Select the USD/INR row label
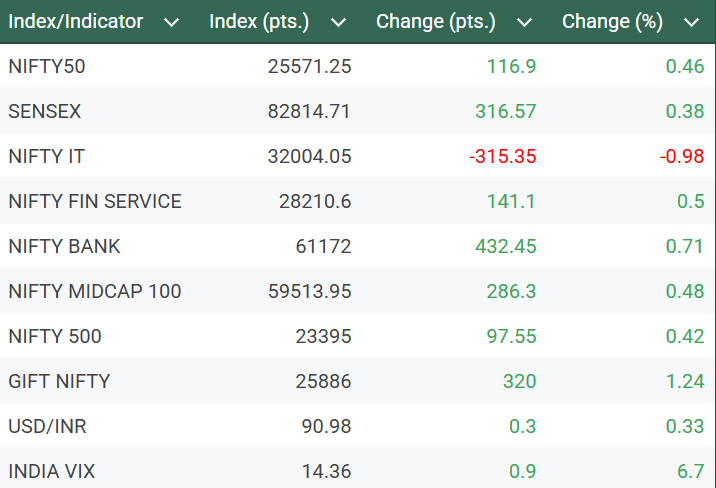 [47, 426]
